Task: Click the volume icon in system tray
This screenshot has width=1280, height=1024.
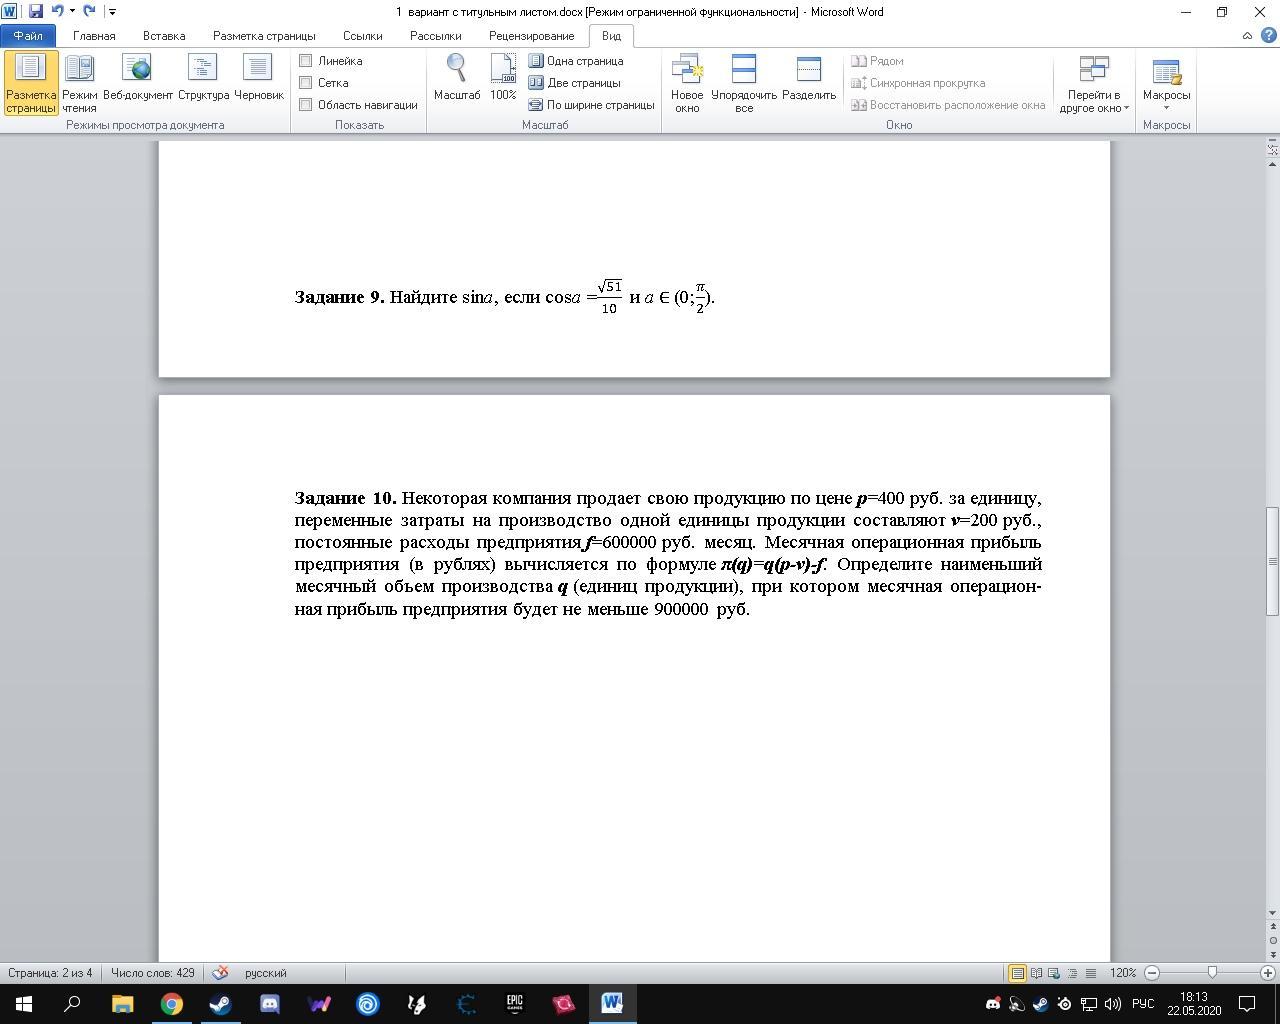Action: click(x=1112, y=1003)
